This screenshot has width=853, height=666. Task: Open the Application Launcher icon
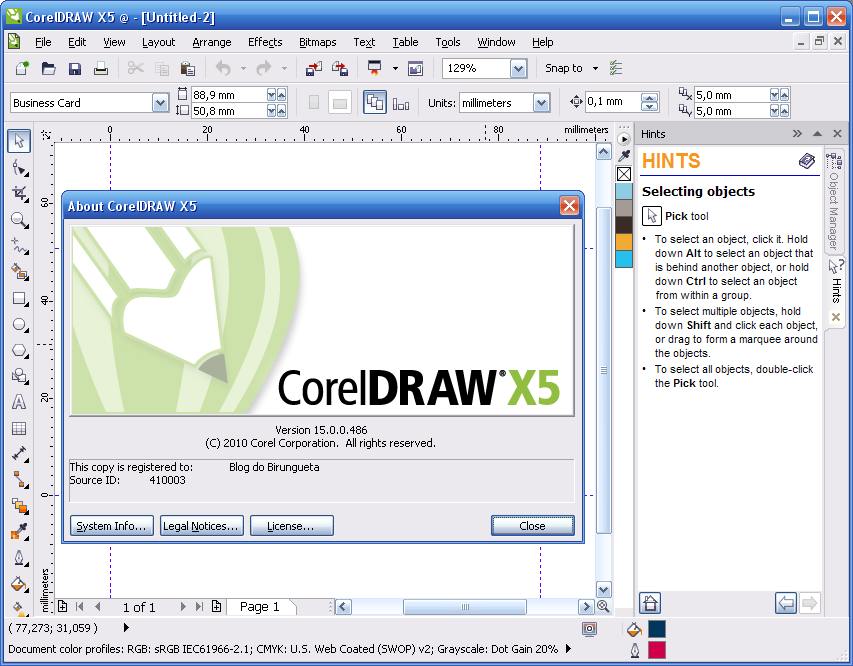tap(375, 69)
